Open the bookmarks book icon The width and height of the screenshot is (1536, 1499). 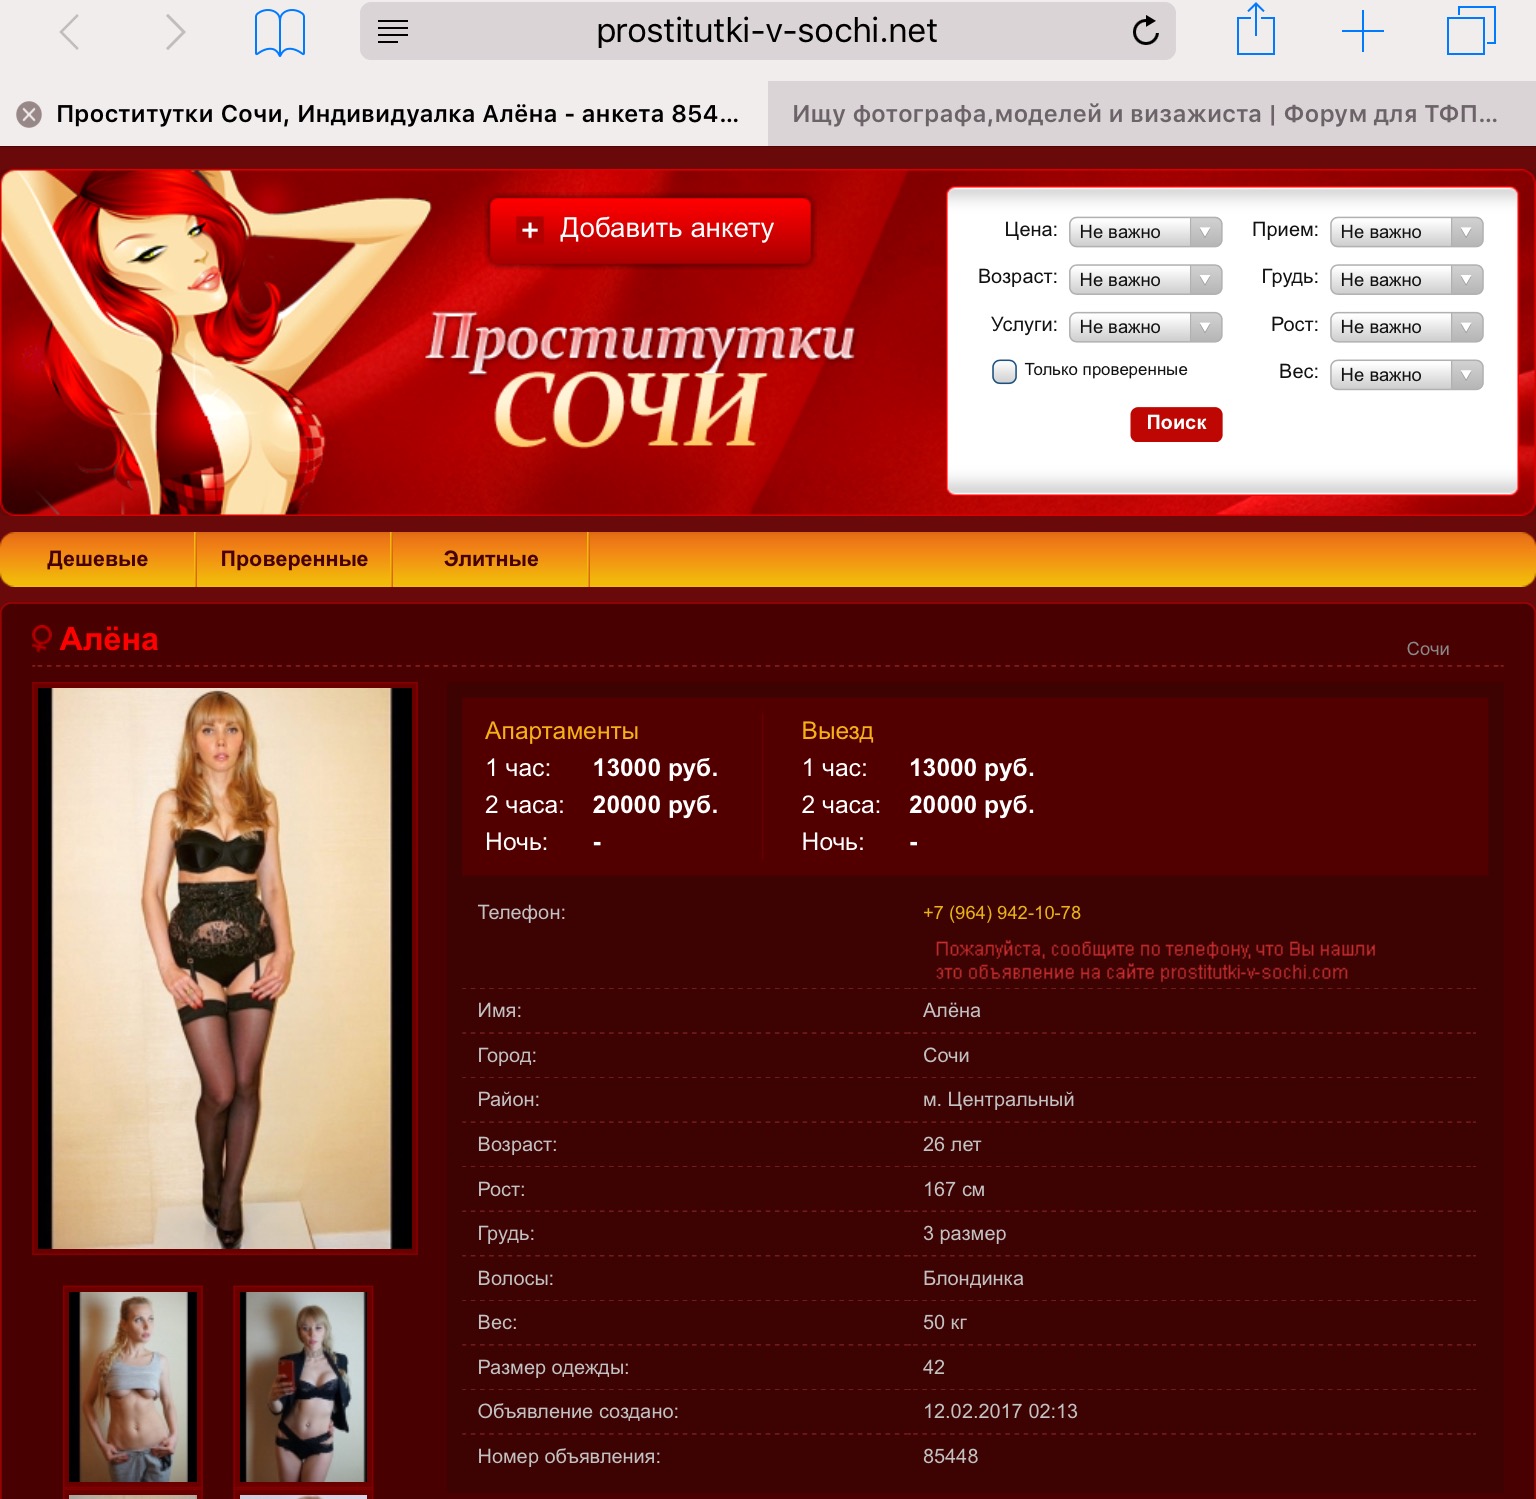pyautogui.click(x=280, y=32)
